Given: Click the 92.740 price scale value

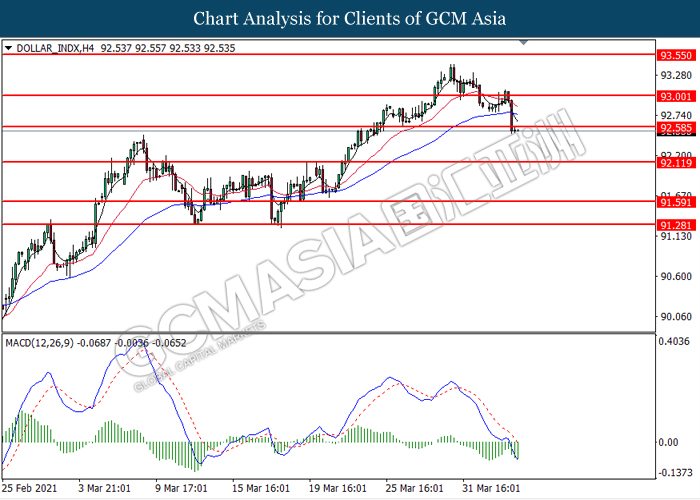Looking at the screenshot, I should click(x=676, y=115).
